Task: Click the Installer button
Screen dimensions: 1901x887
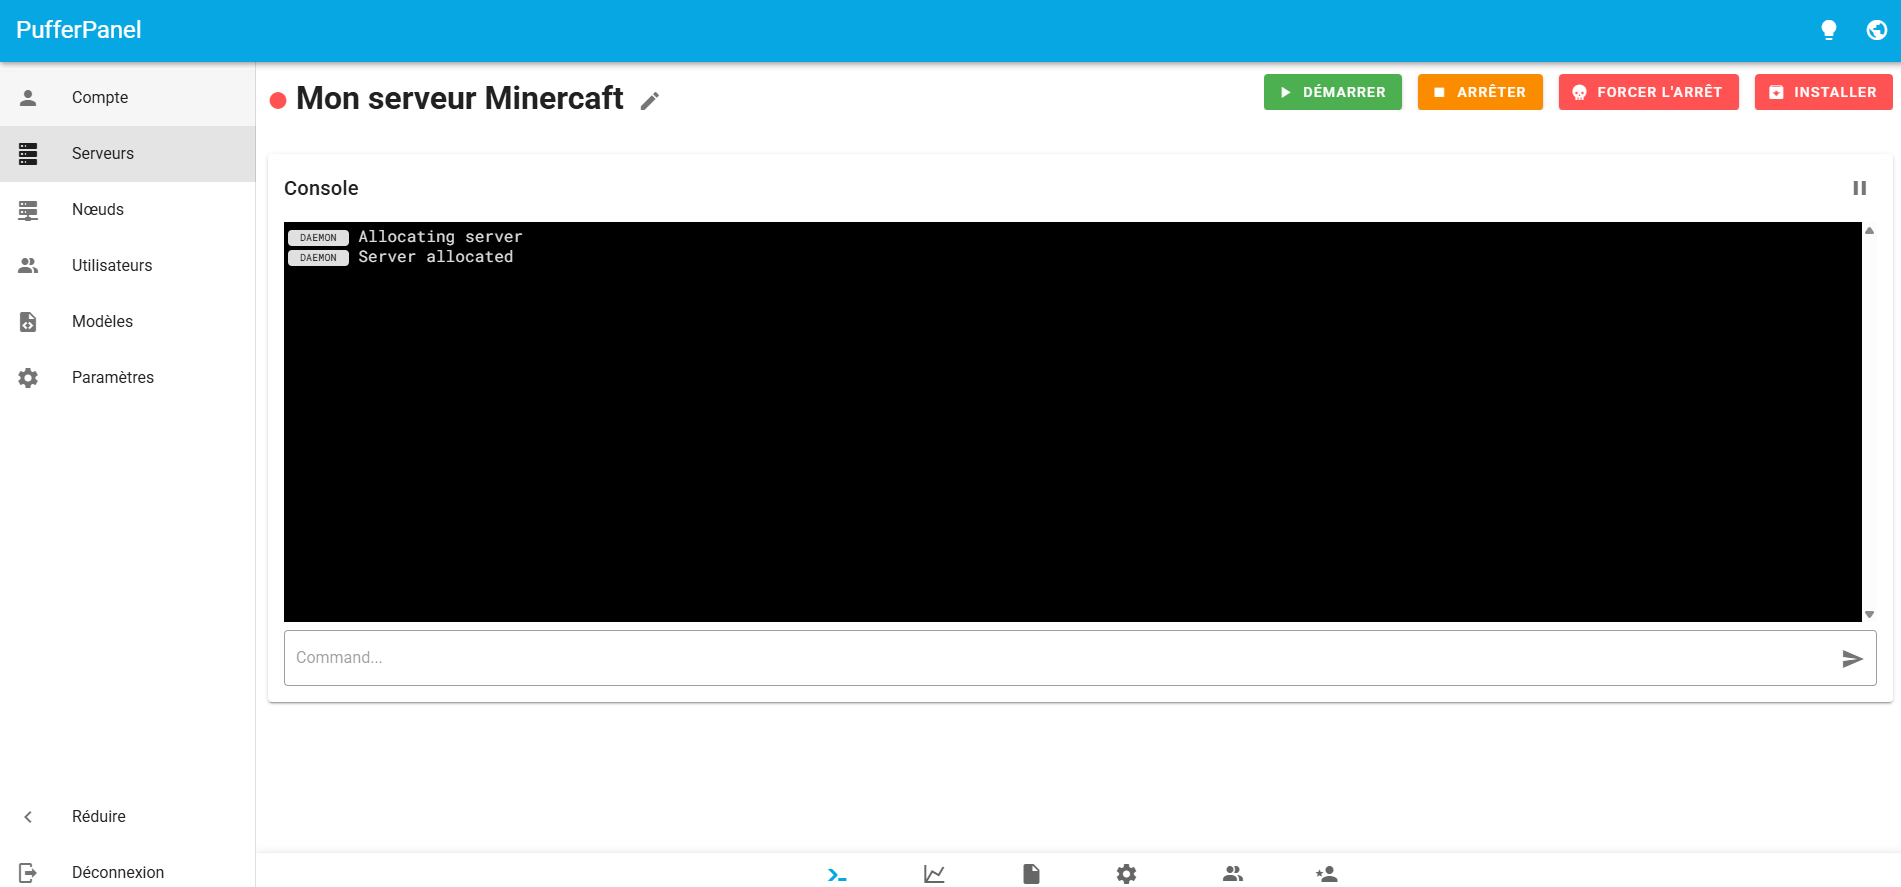Action: tap(1823, 92)
